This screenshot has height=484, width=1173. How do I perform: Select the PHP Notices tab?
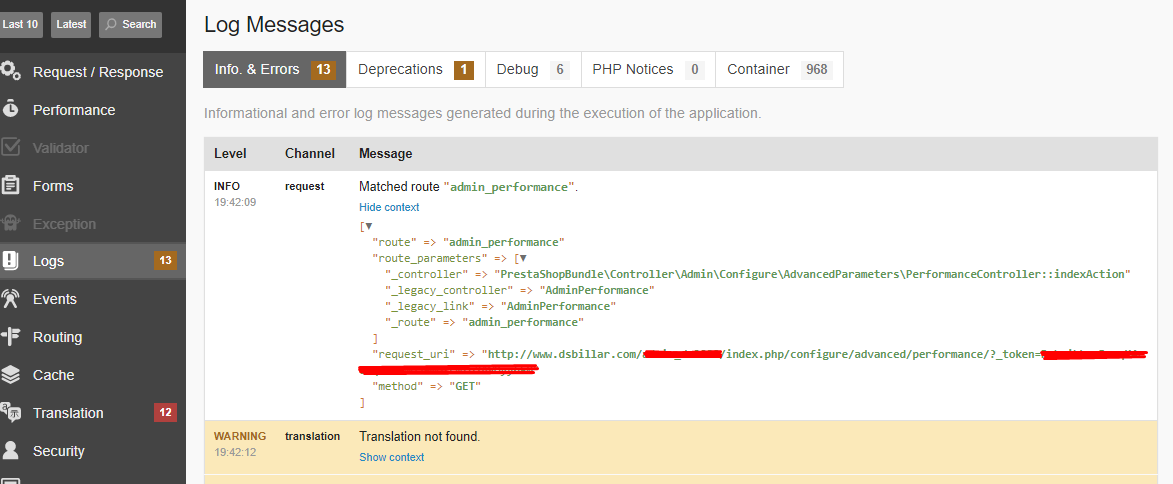point(647,70)
